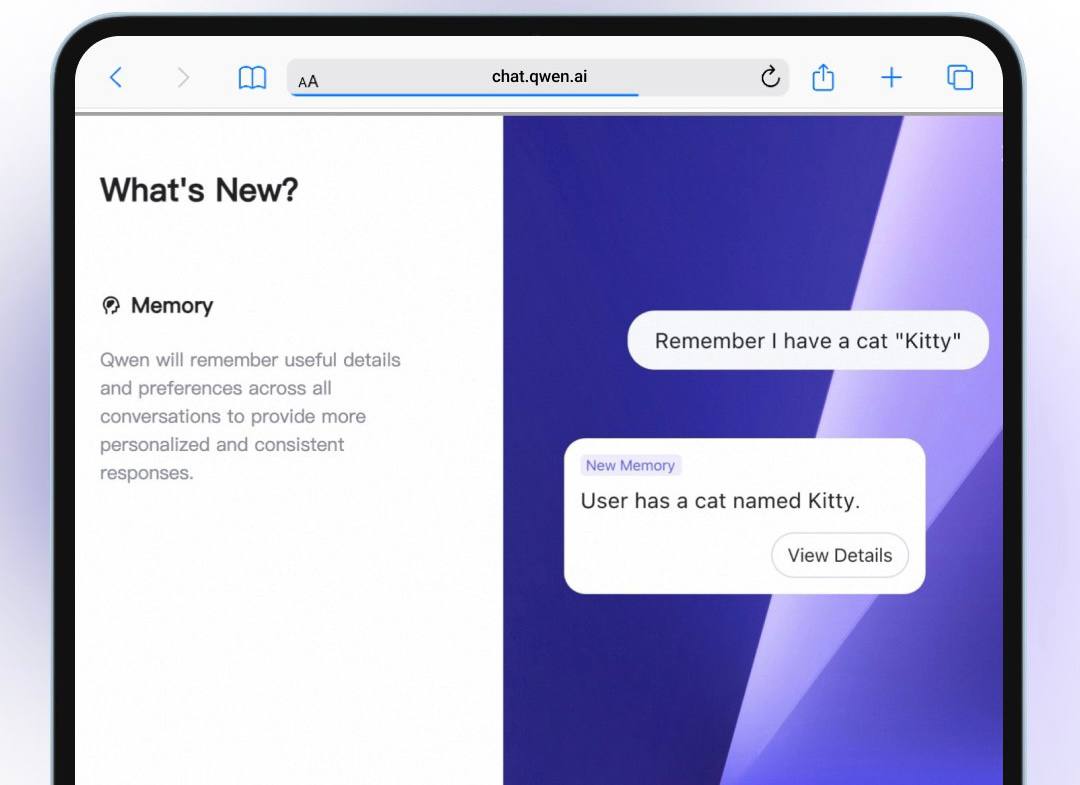Click the blue page loading progress bar
The width and height of the screenshot is (1080, 785).
(x=464, y=95)
